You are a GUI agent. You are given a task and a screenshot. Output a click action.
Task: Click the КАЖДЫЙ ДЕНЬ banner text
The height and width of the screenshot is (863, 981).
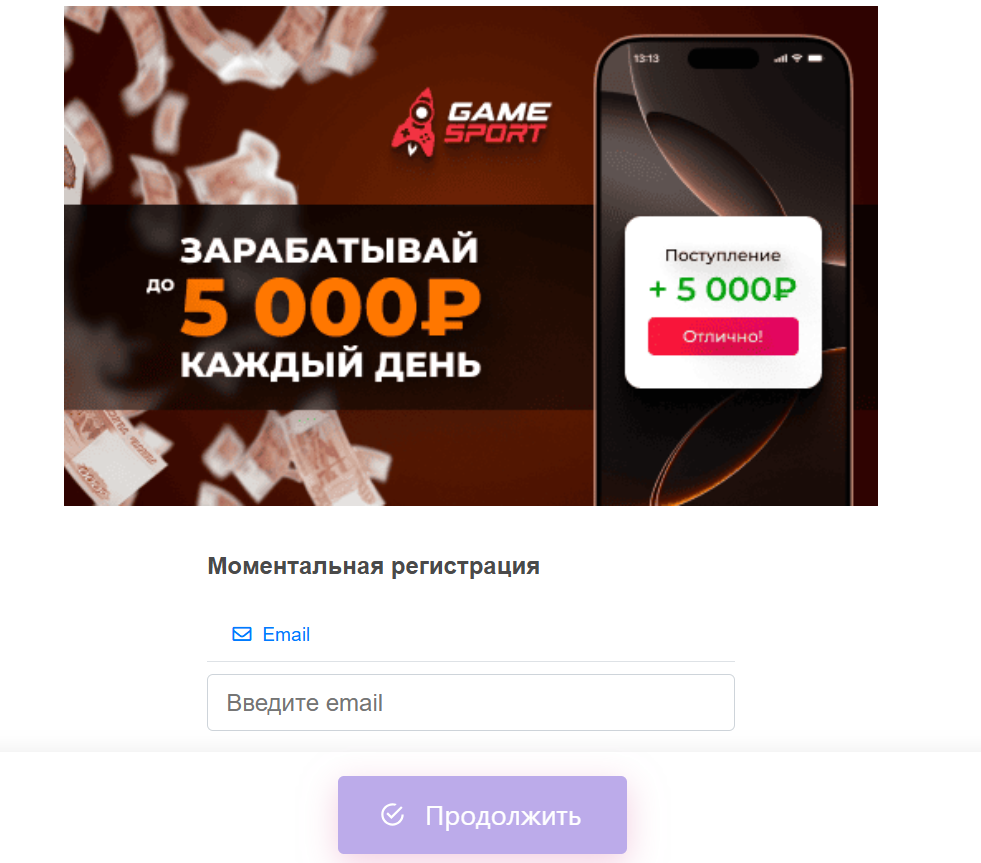330,364
